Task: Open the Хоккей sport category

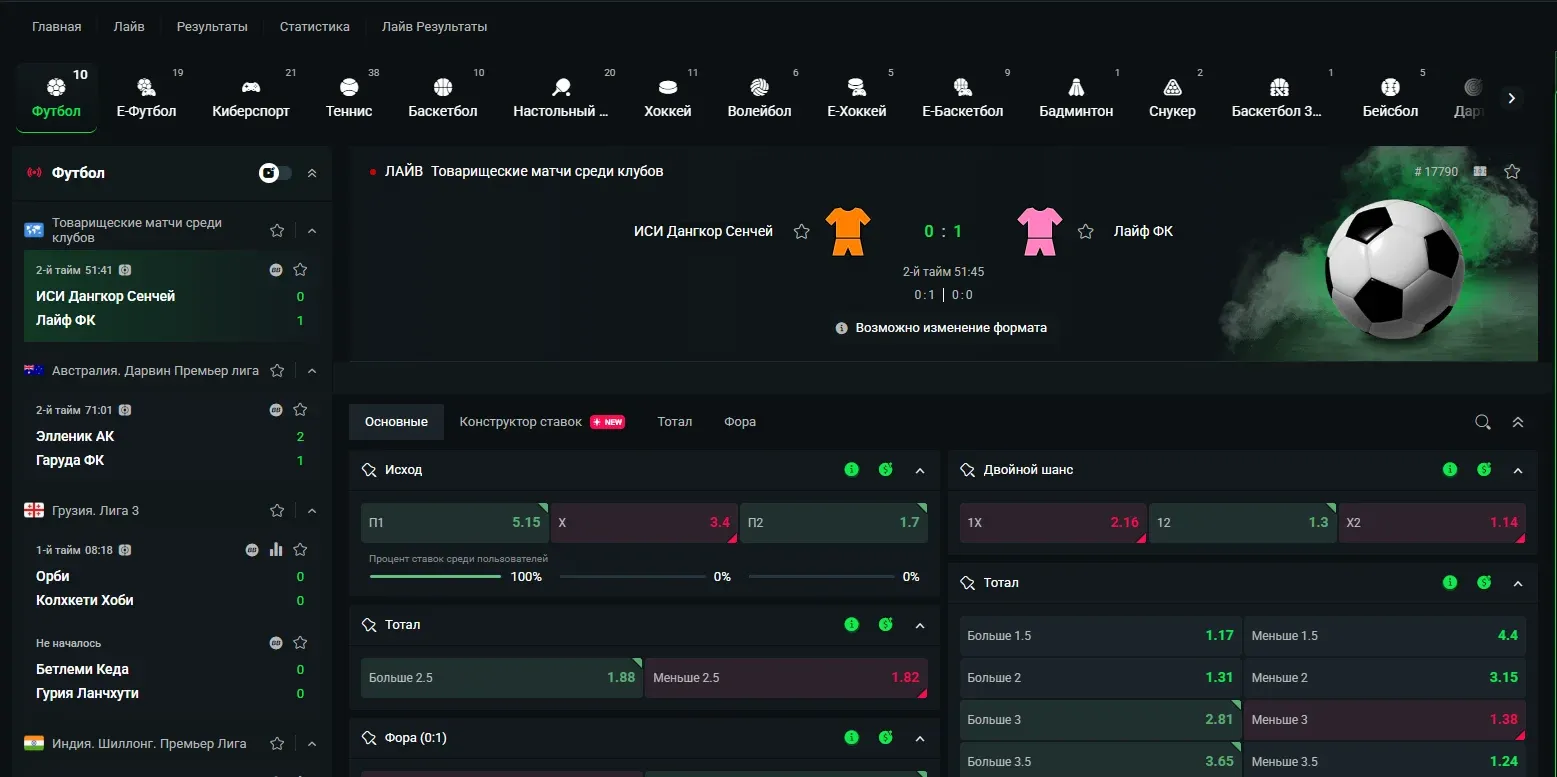Action: pos(667,98)
